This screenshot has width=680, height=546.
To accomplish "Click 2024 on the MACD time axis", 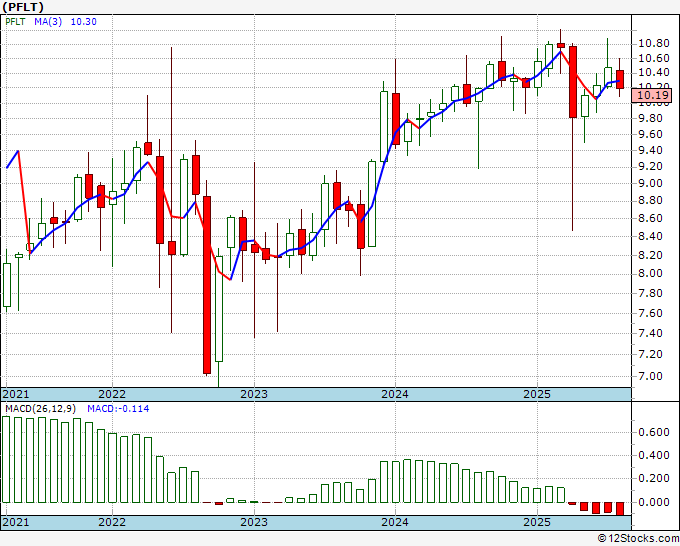I will (x=395, y=522).
